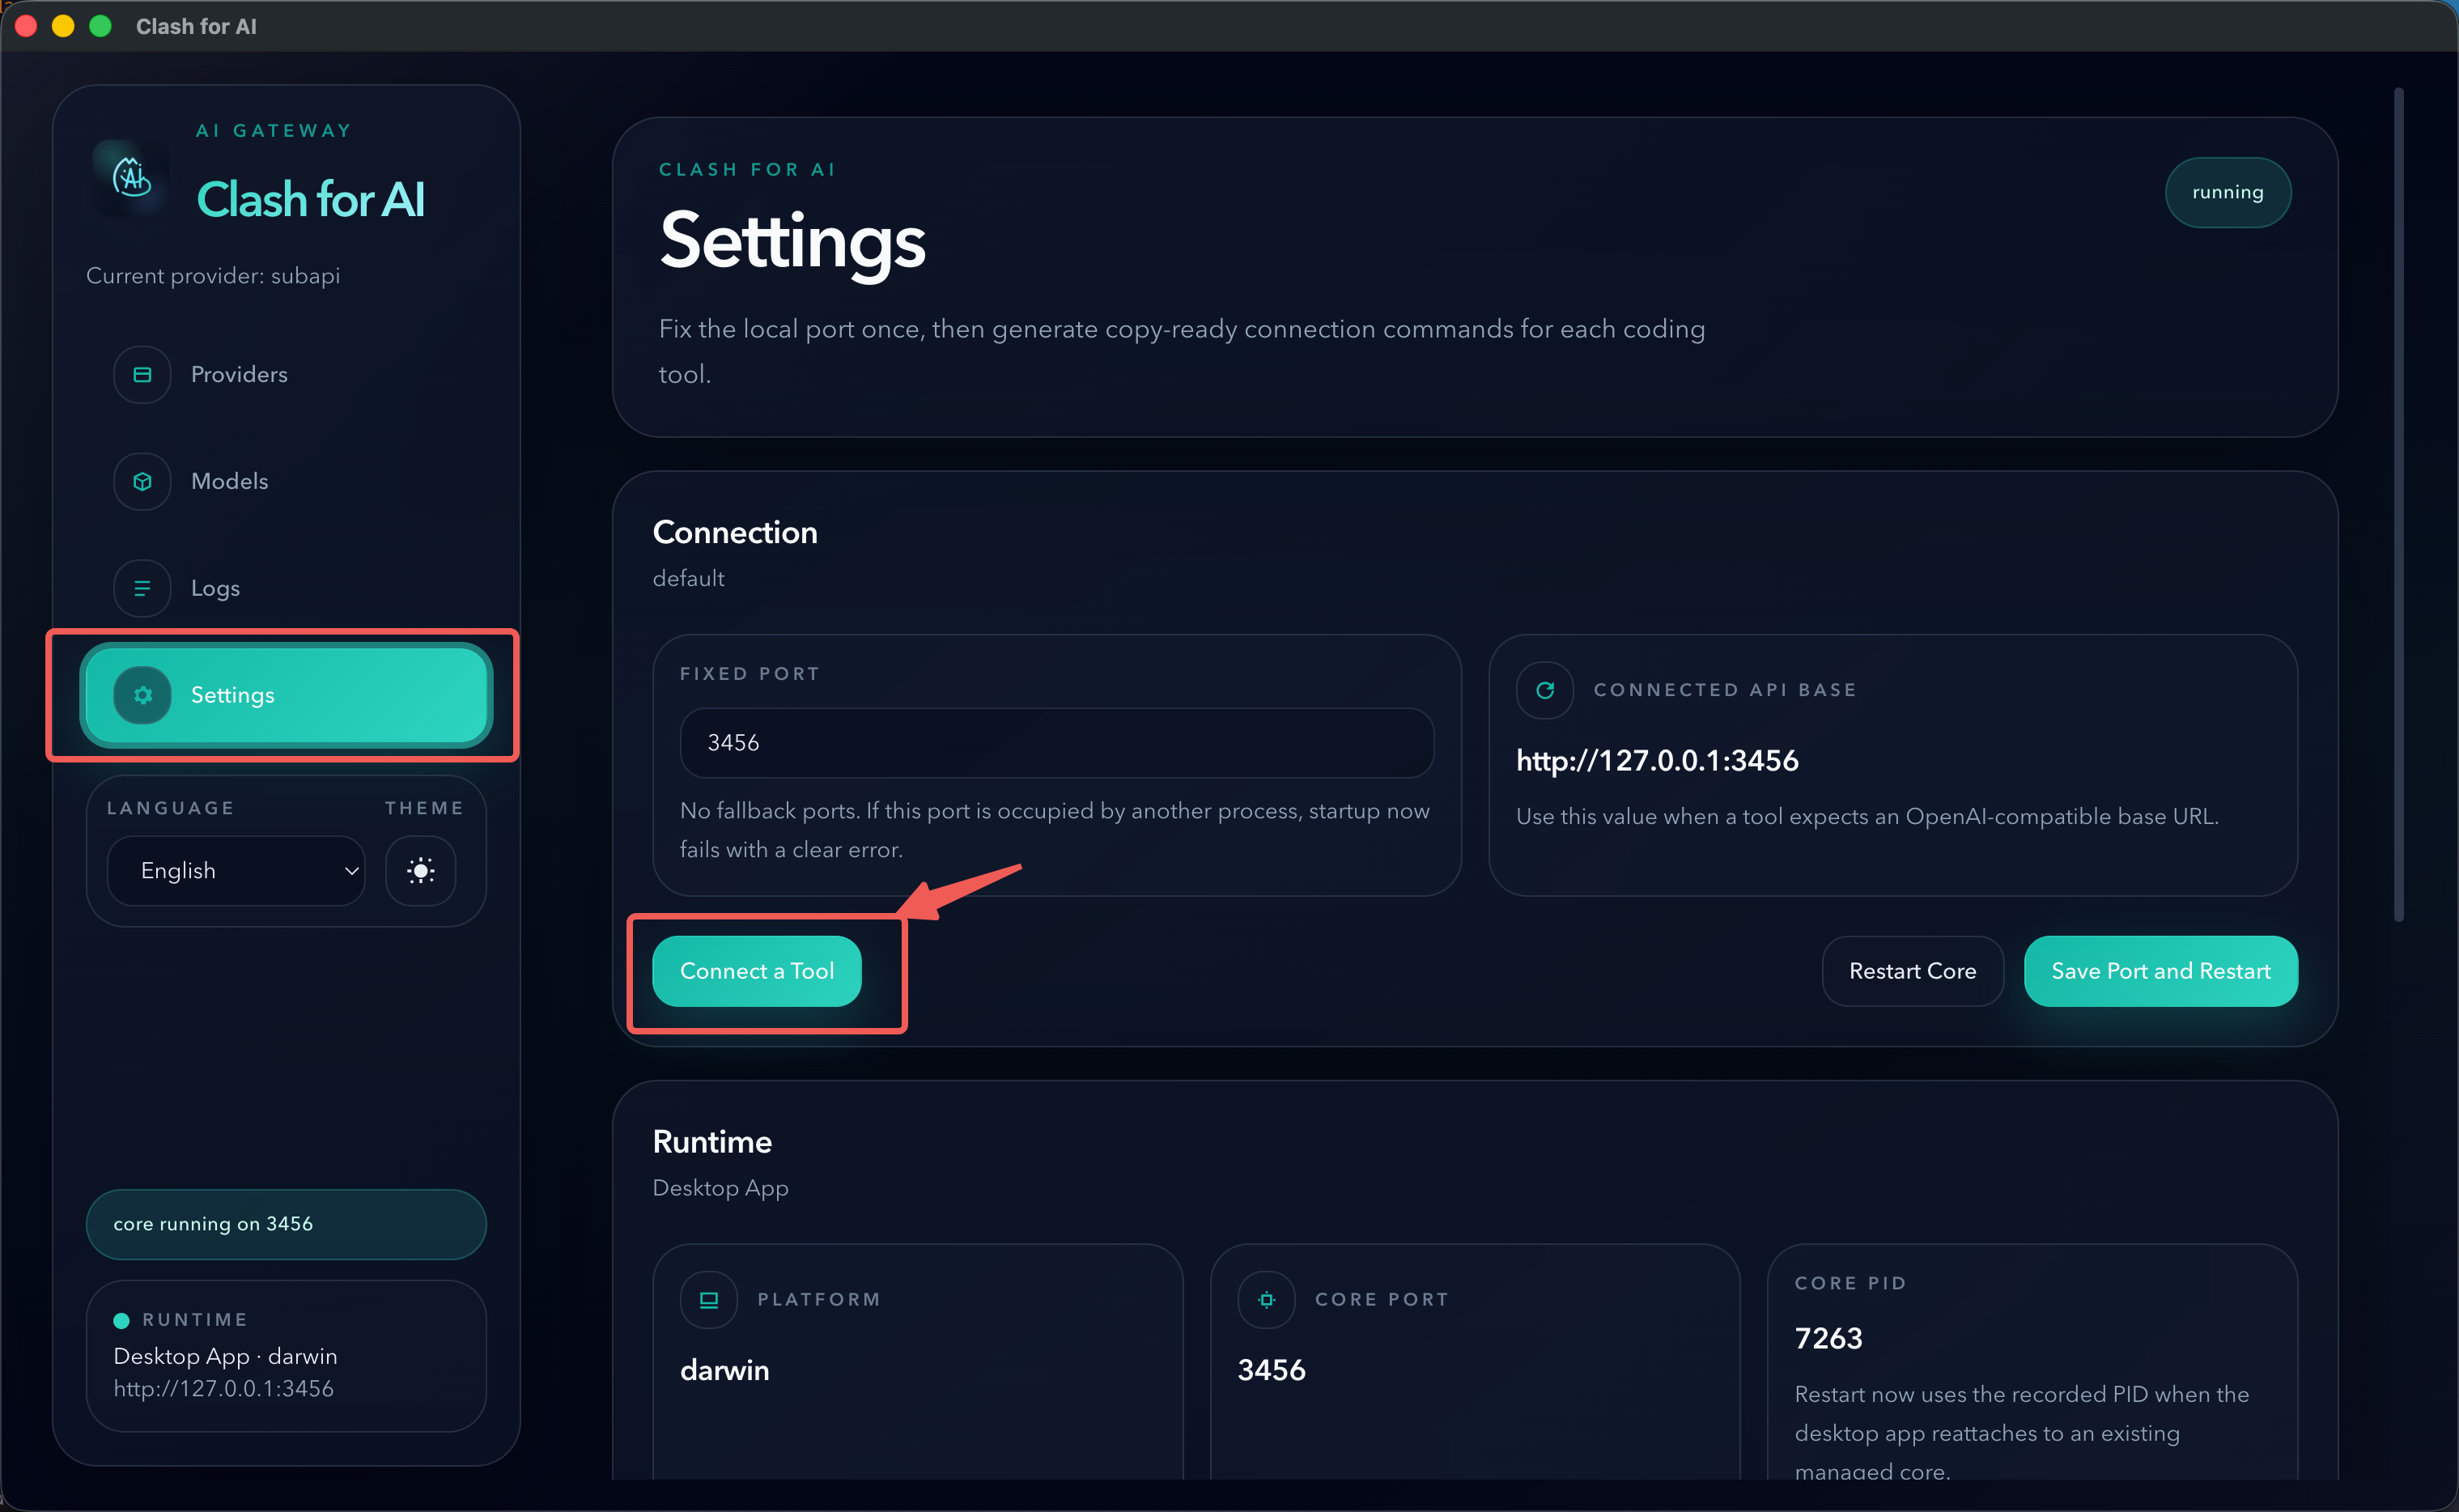Go to the Providers menu label

pos(239,374)
